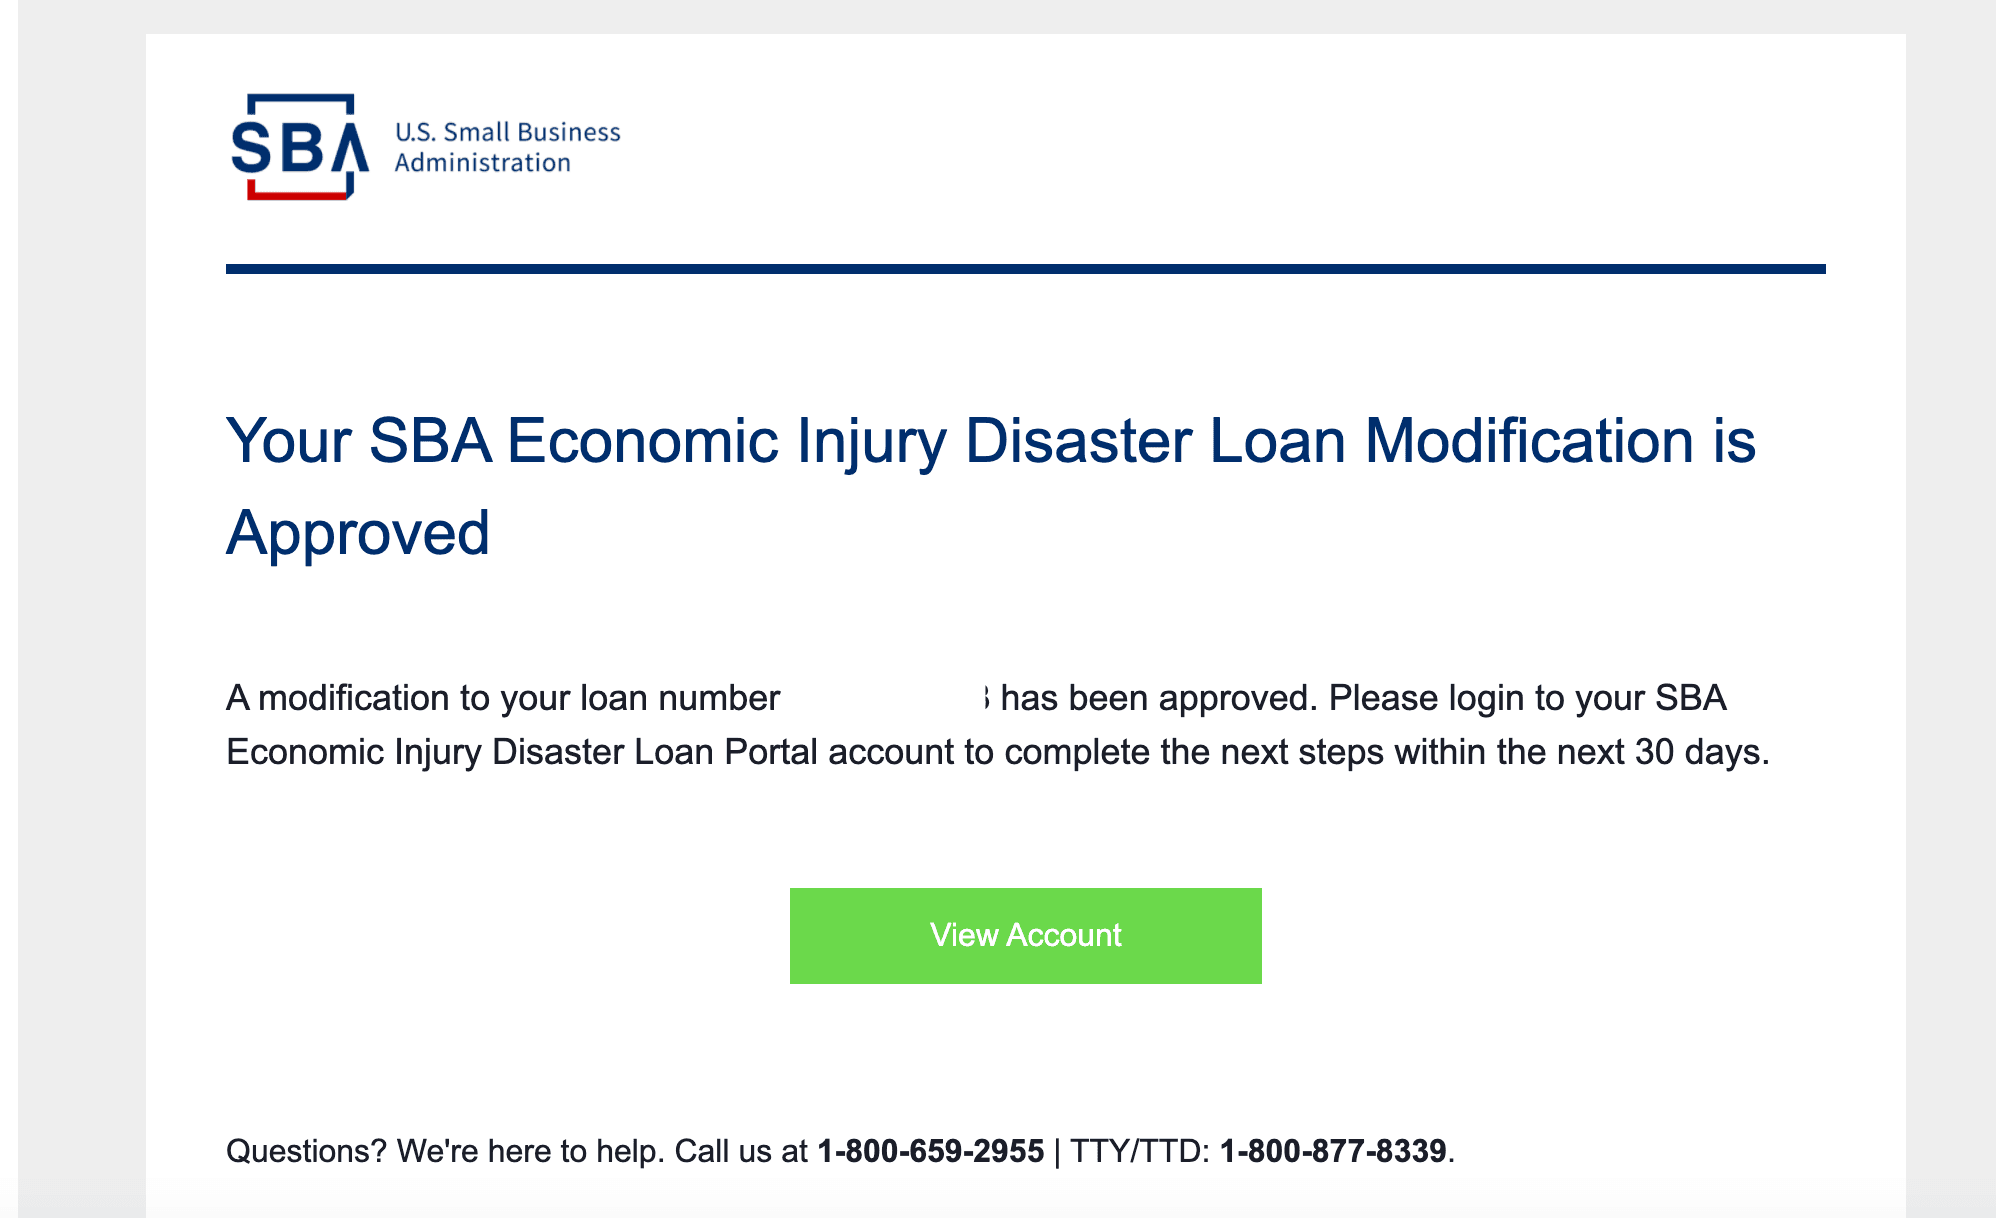Click the U.S. Small Business text

pos(507,132)
